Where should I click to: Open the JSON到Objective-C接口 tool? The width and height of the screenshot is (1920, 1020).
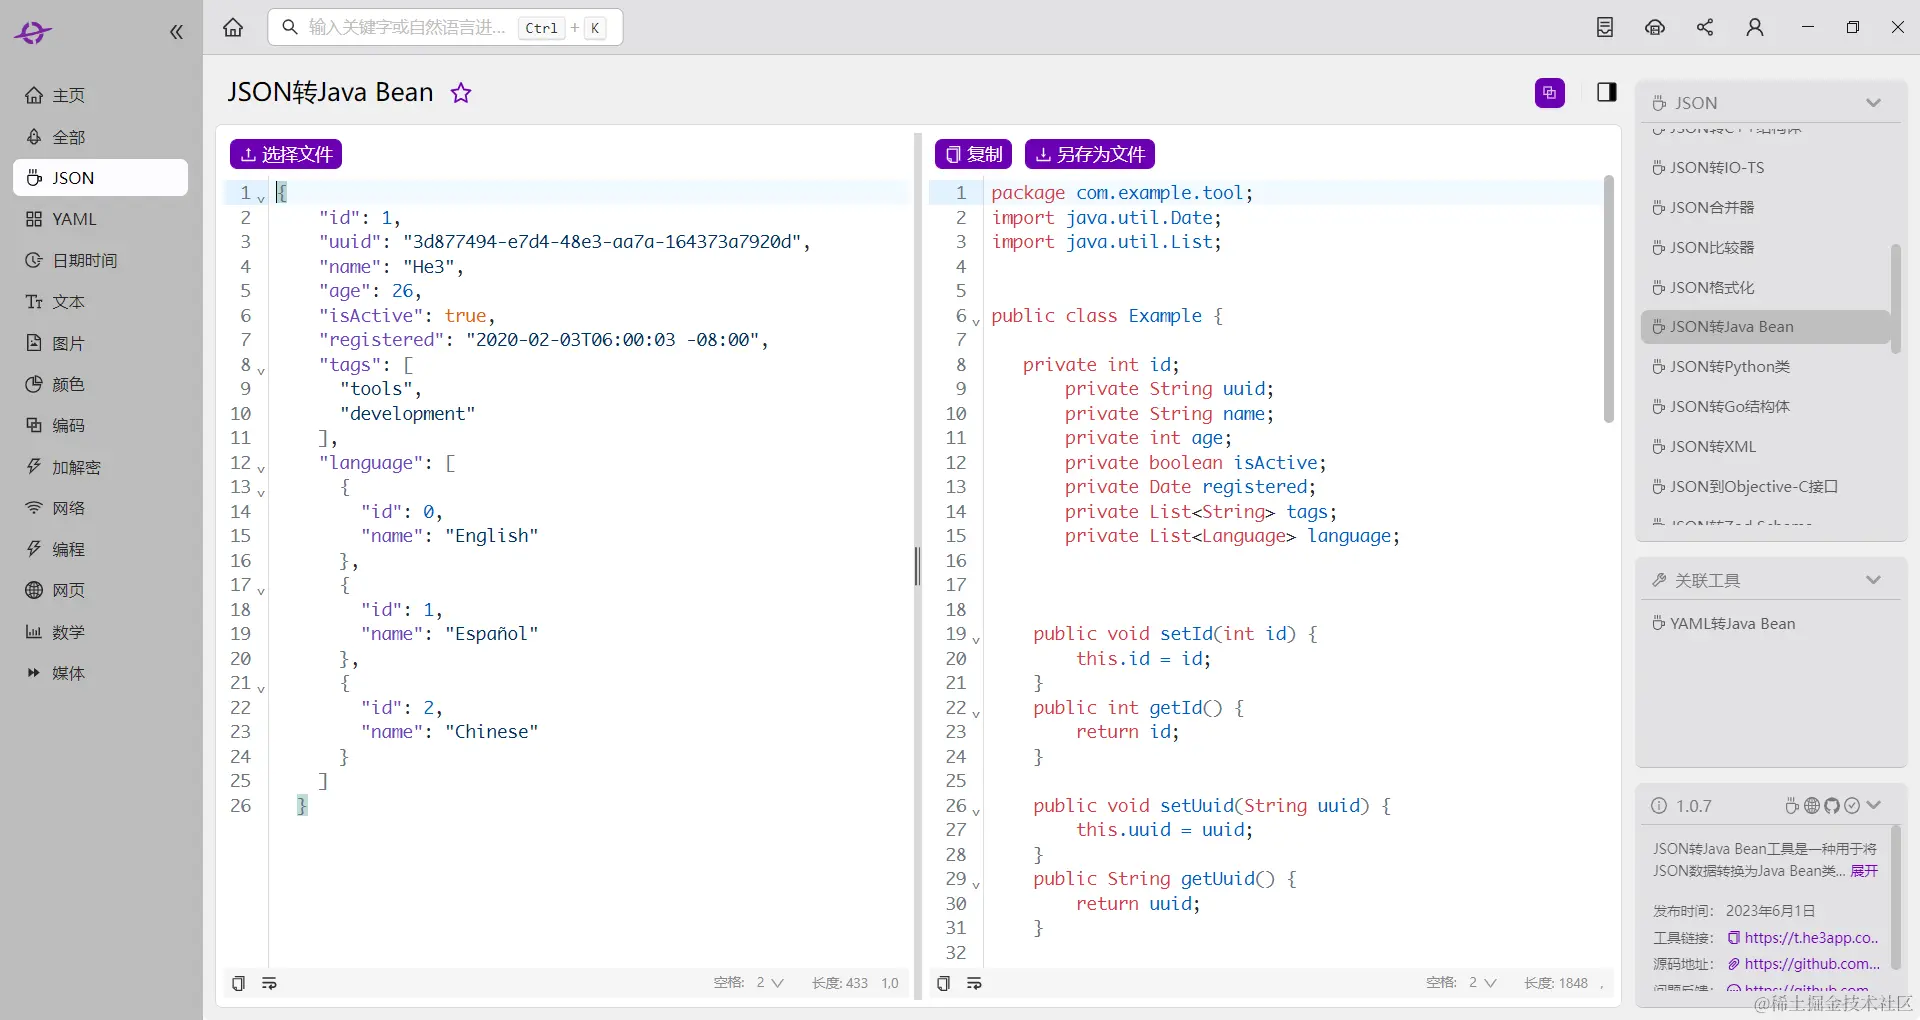1765,487
